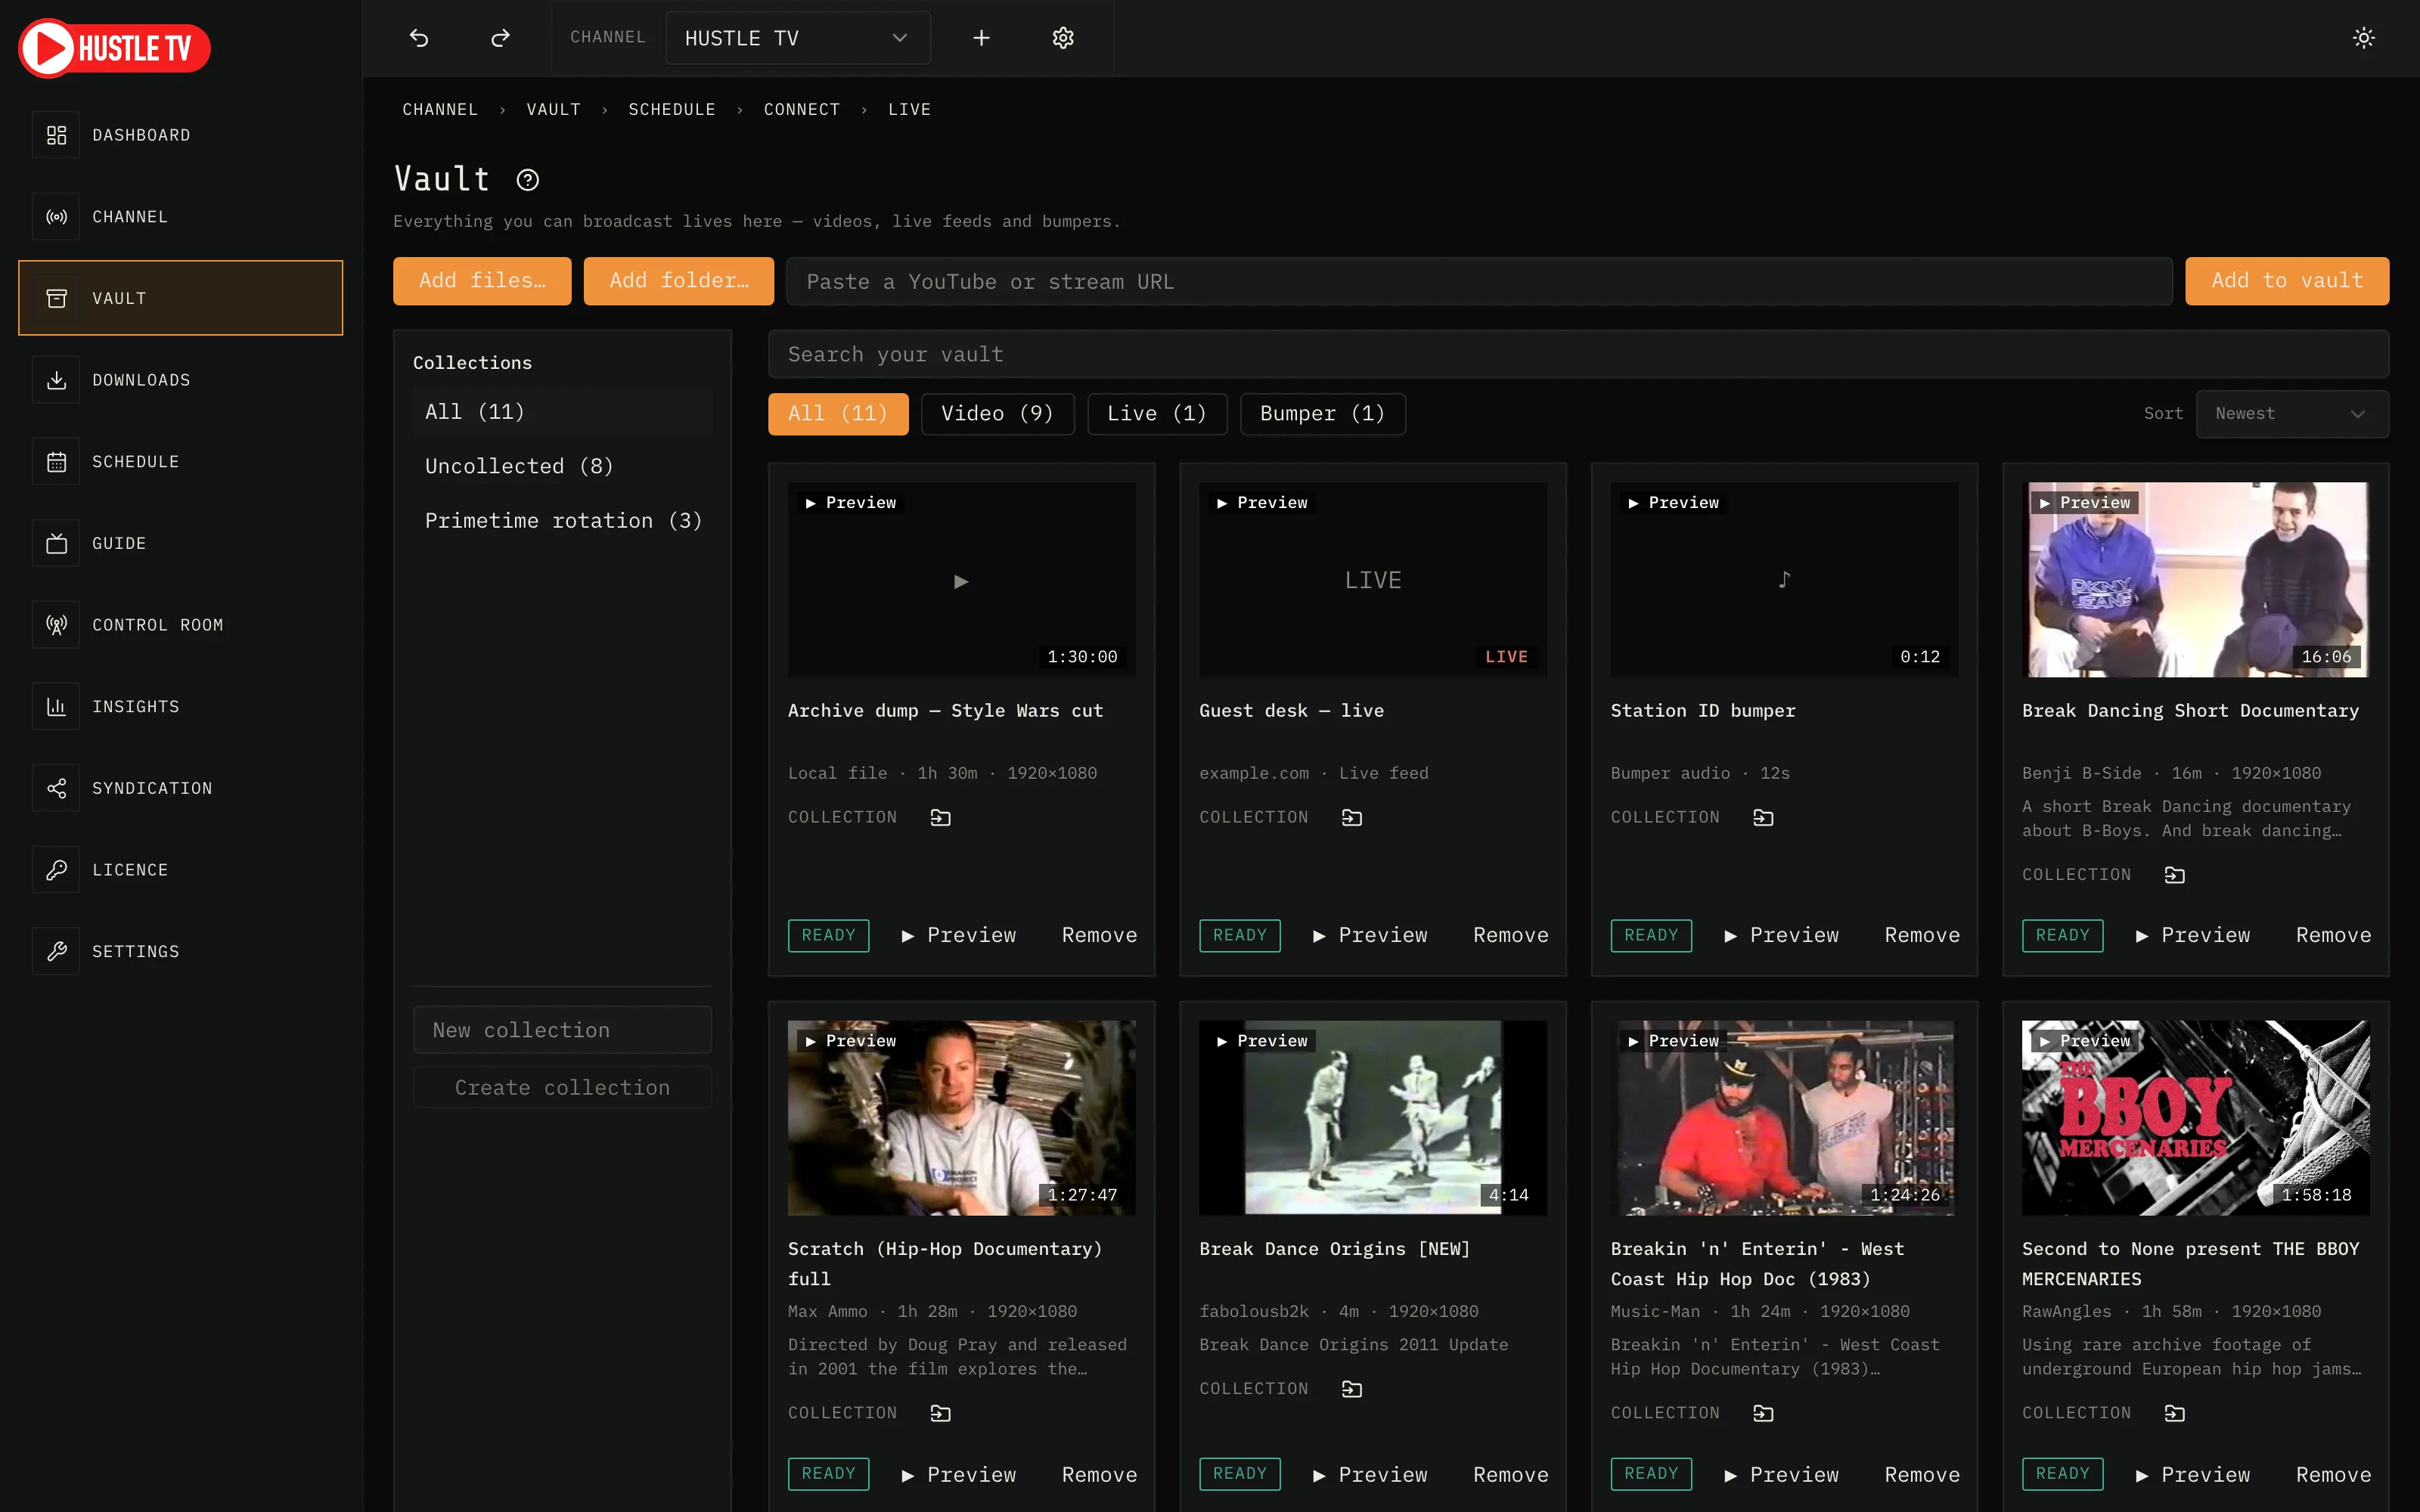This screenshot has width=2420, height=1512.
Task: Click the Create collection button
Action: (x=562, y=1088)
